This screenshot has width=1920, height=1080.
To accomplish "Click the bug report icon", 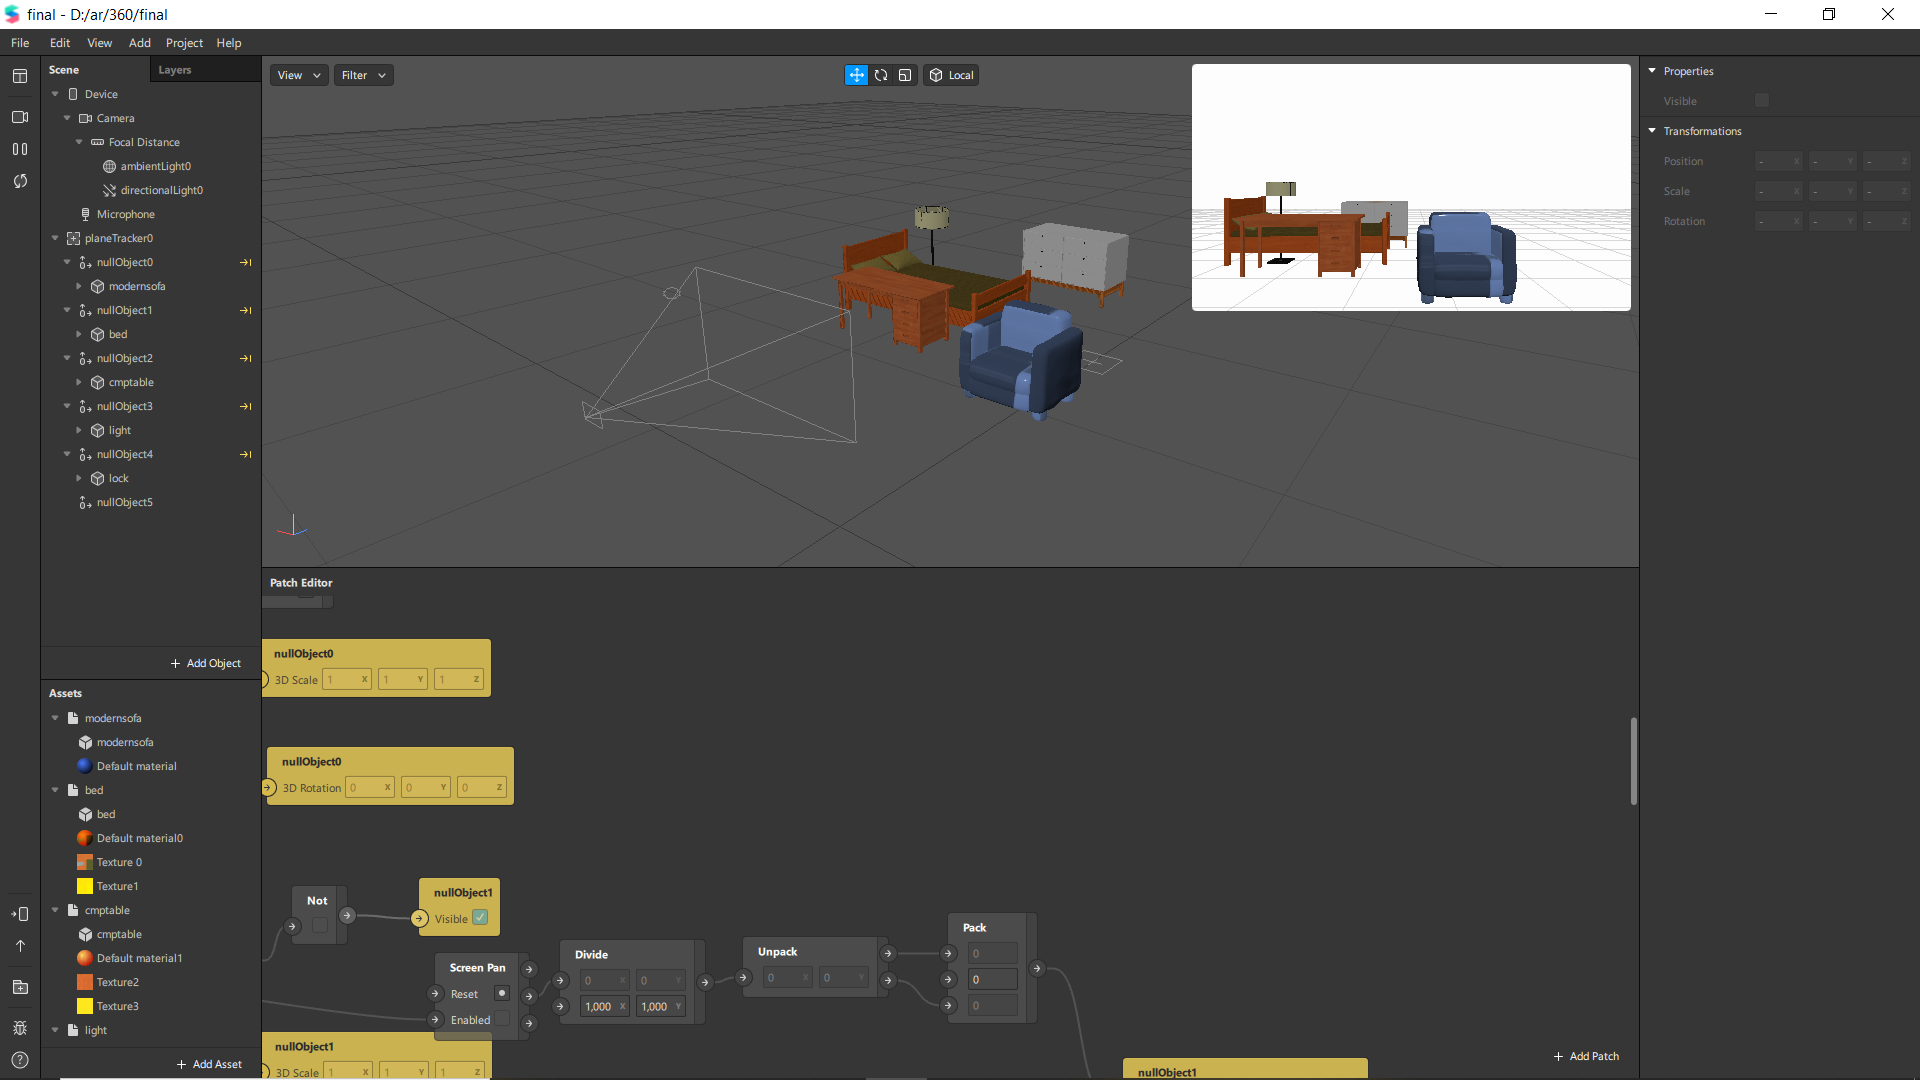I will (20, 1028).
